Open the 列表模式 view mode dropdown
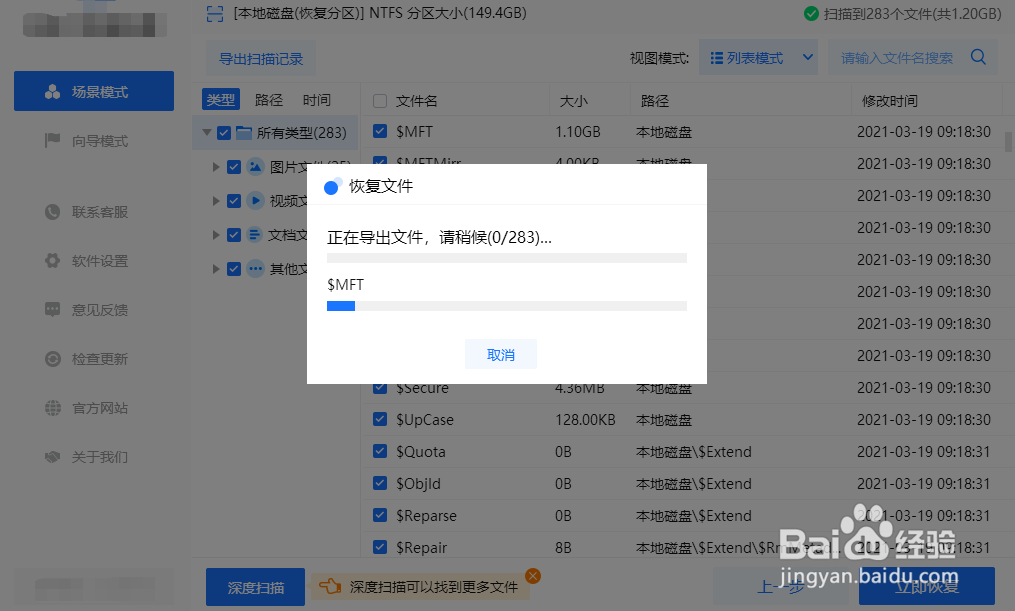This screenshot has width=1015, height=611. coord(758,57)
